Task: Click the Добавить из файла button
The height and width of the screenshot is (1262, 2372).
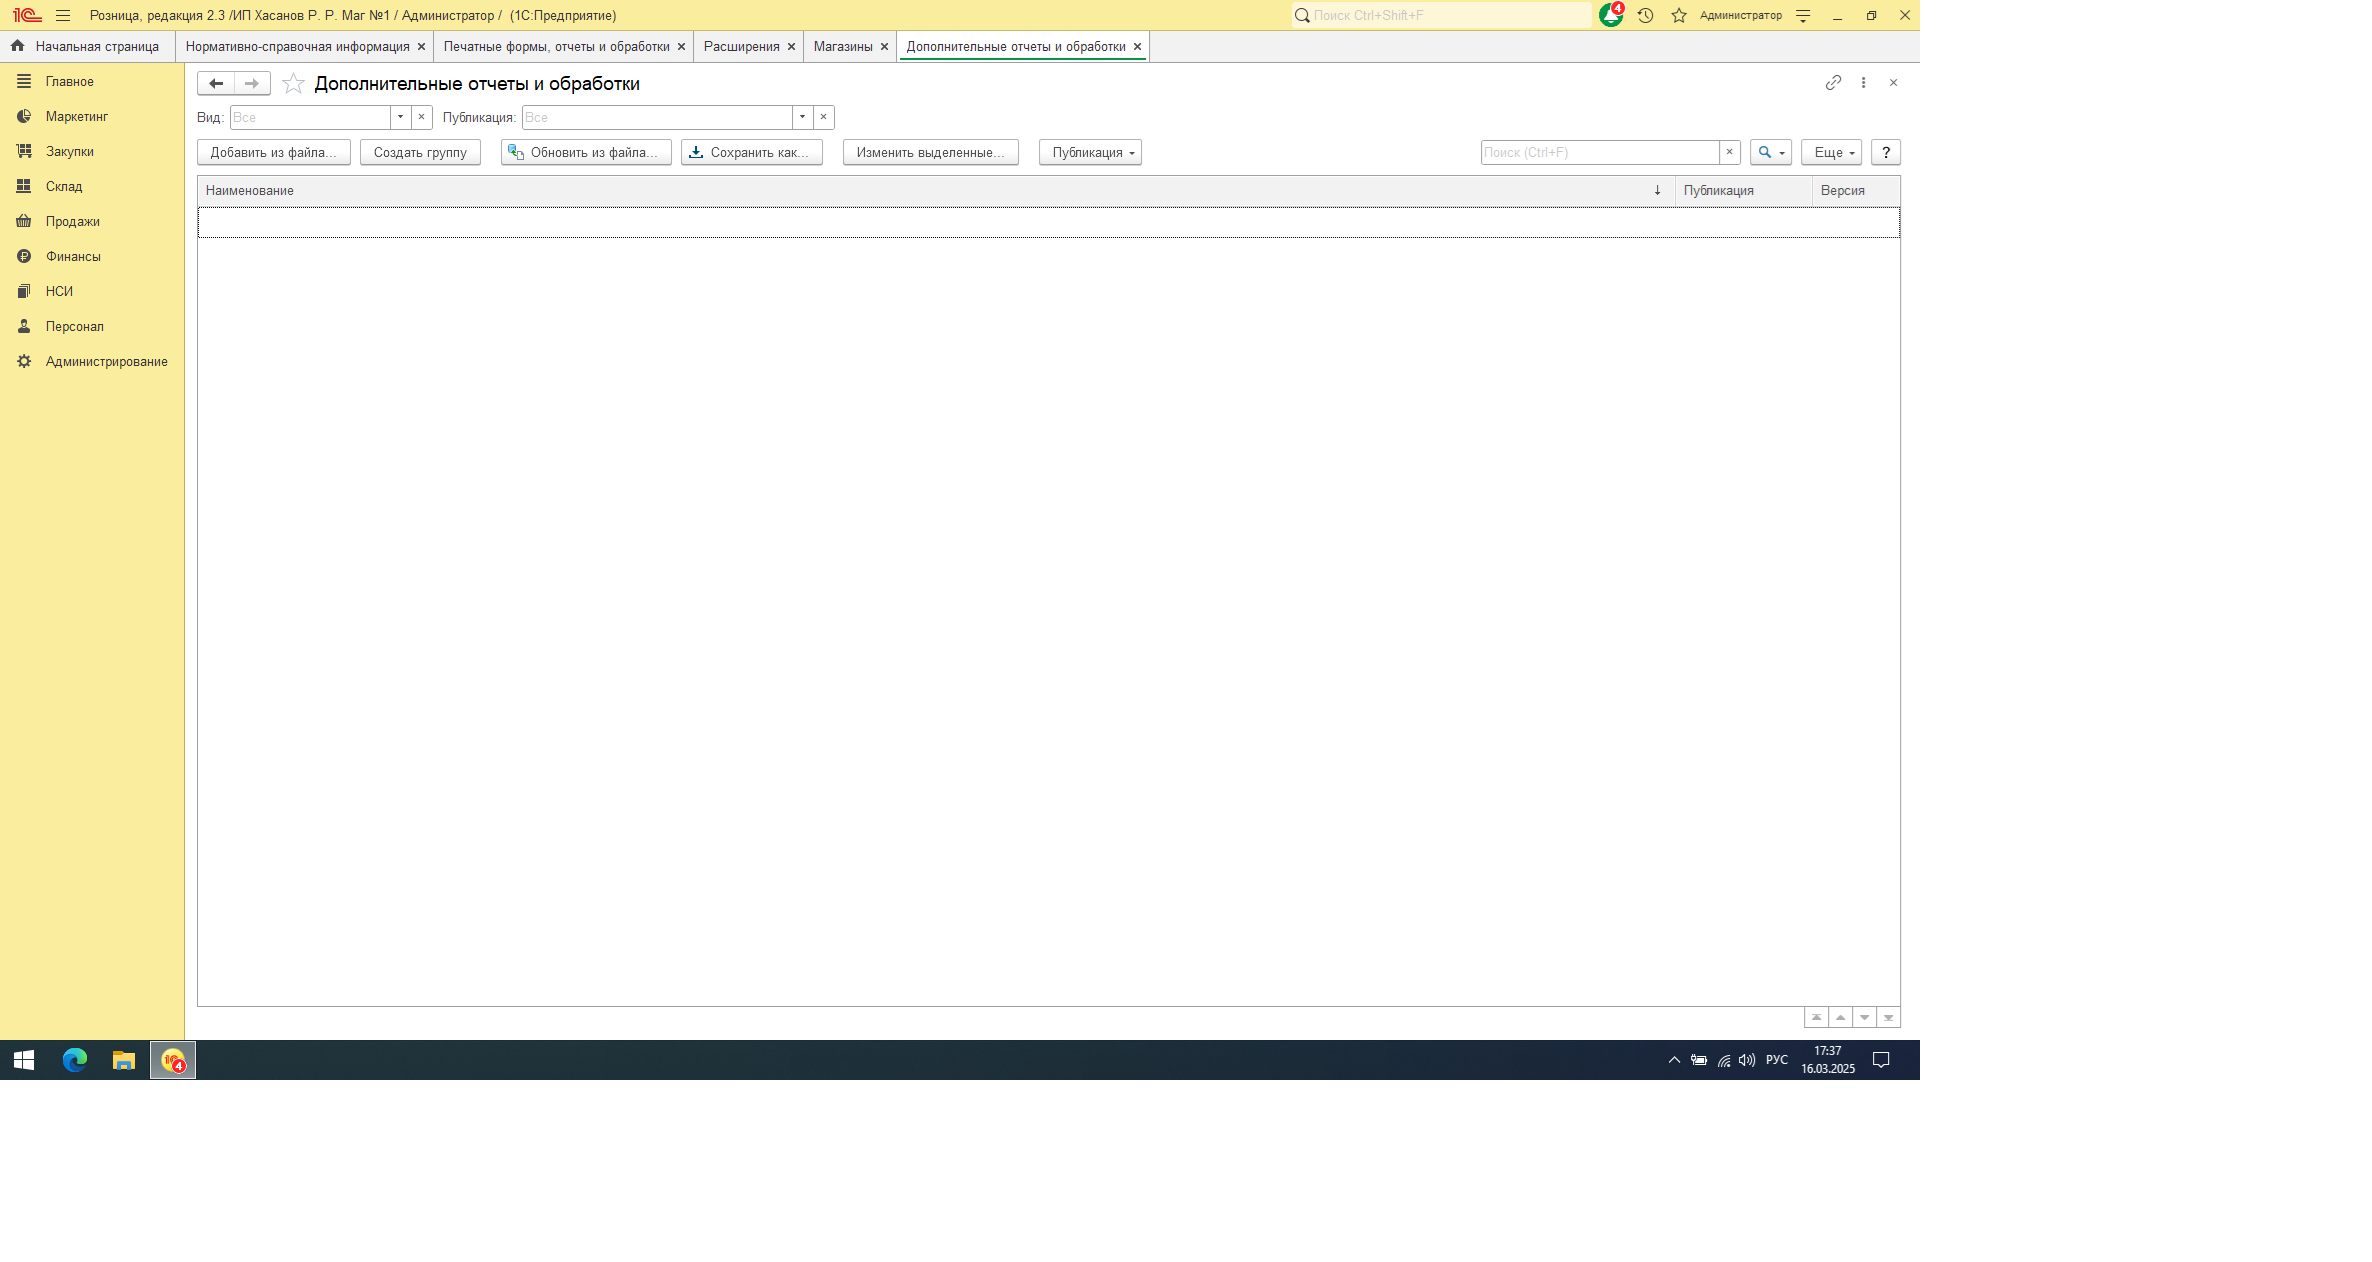Action: (273, 152)
